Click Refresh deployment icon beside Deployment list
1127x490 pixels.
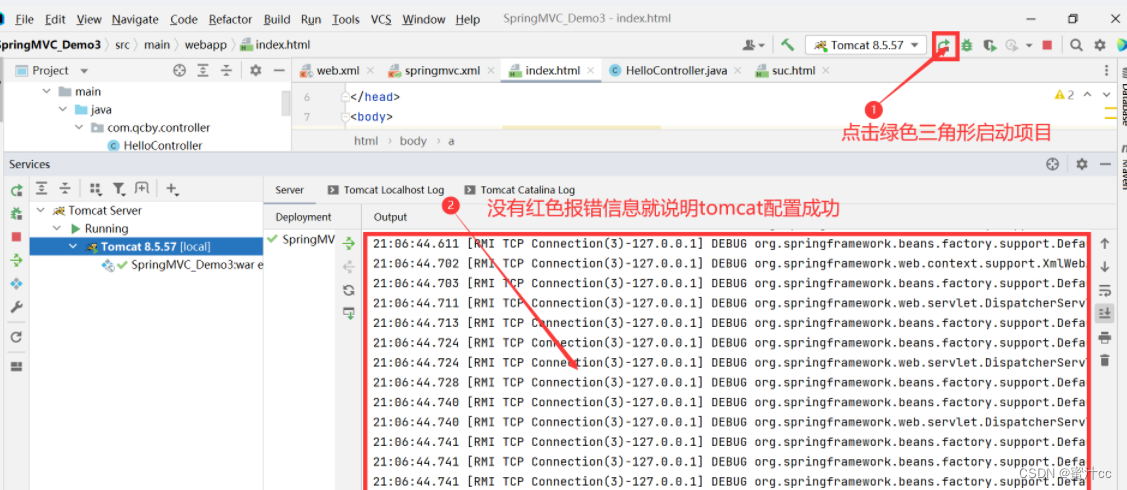point(349,290)
